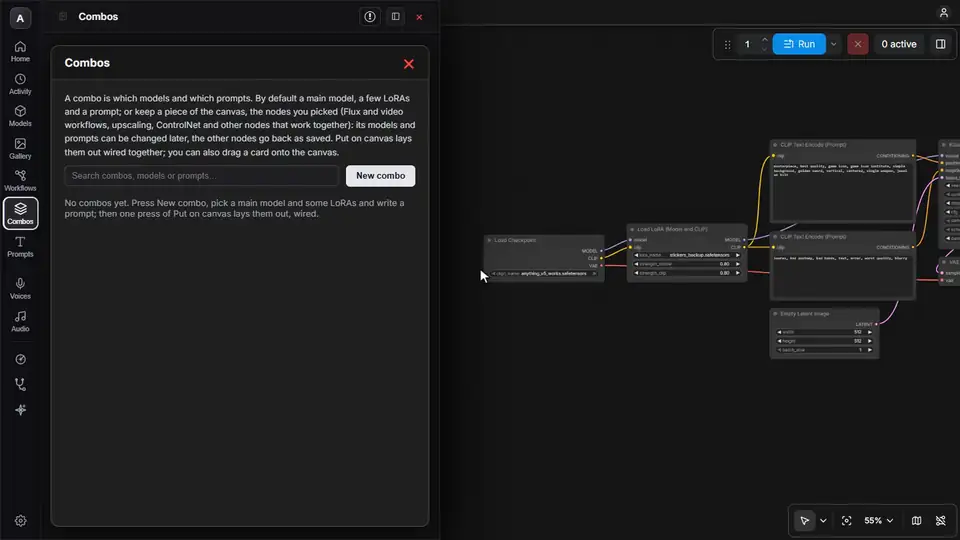
Task: Click the MODEL output port on Load Checkpoint
Action: (602, 251)
